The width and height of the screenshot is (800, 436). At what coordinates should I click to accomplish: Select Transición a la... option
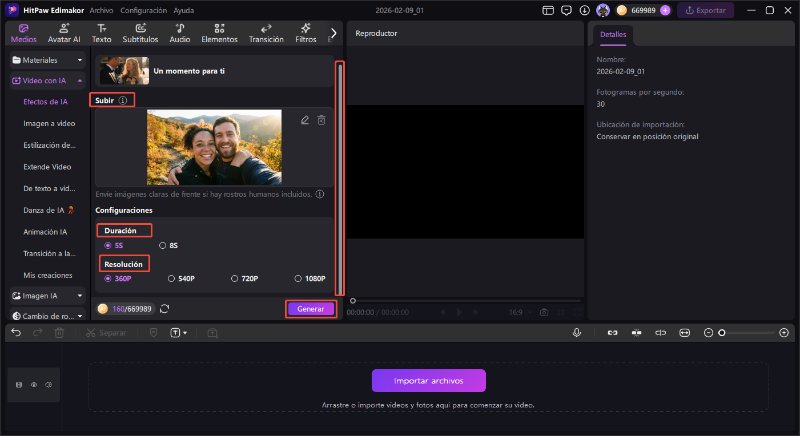coord(49,253)
